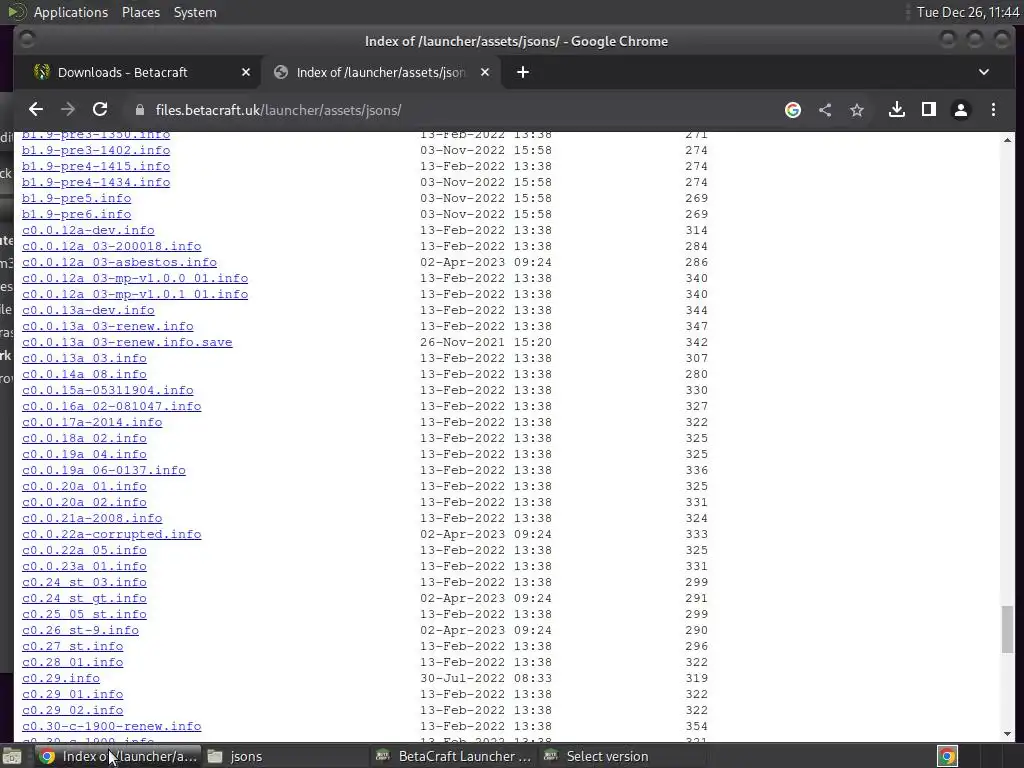This screenshot has height=768, width=1024.
Task: Open c0.29.info link
Action: [61, 678]
